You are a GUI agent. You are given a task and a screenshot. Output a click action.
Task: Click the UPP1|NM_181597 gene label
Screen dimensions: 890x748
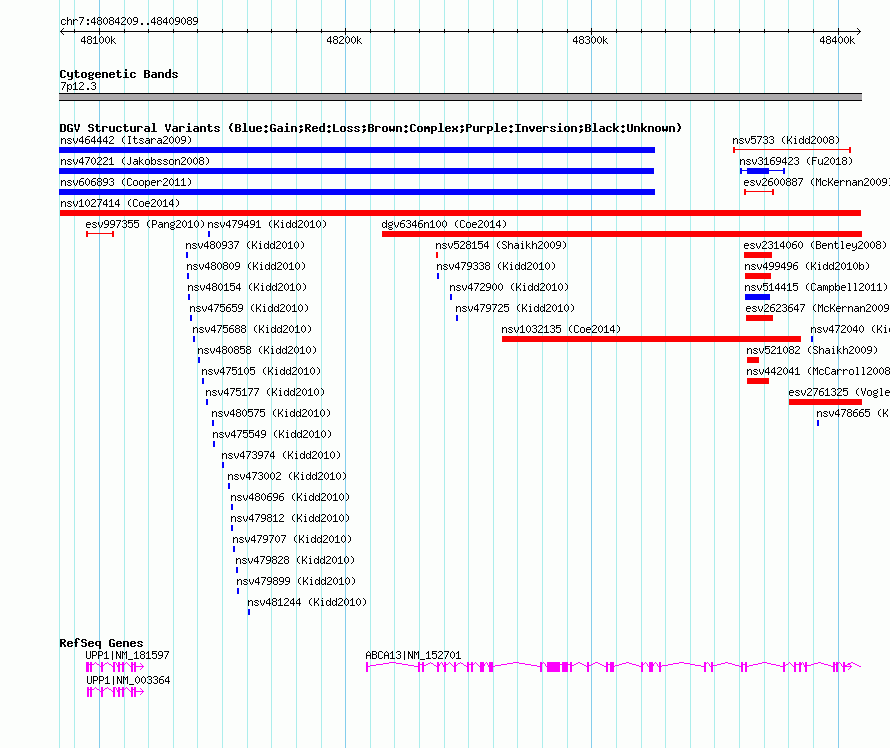pos(127,655)
